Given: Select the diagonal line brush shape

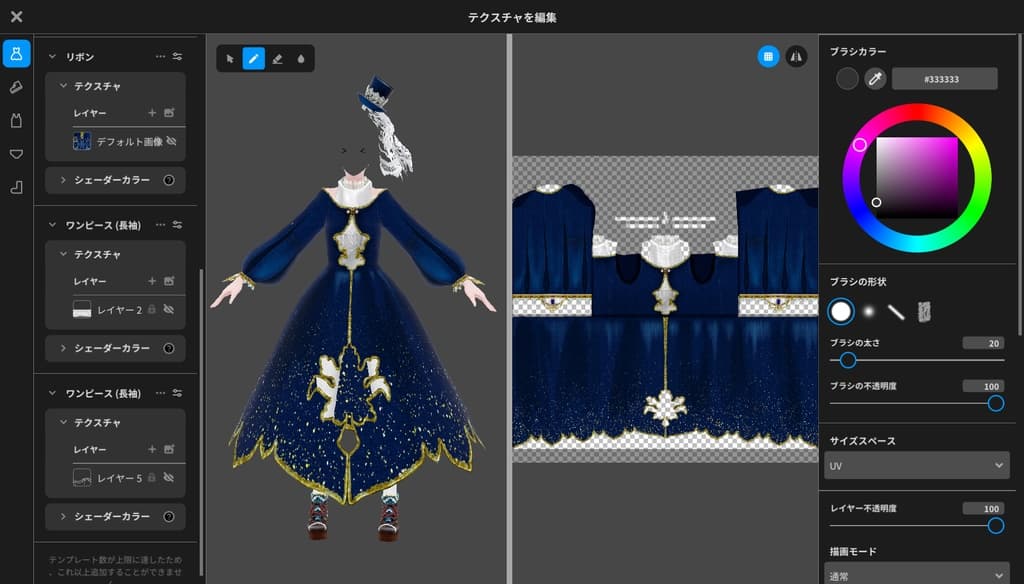Looking at the screenshot, I should tap(896, 312).
